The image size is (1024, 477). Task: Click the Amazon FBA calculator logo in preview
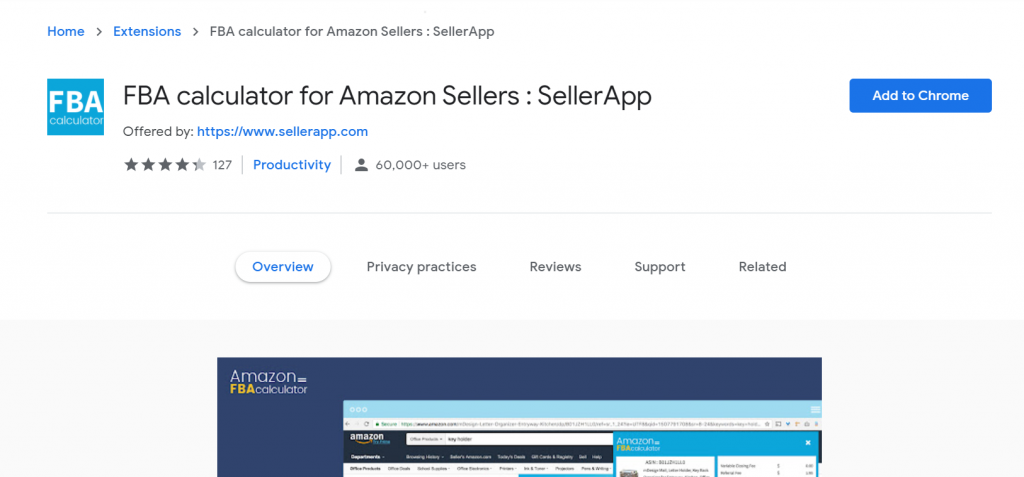coord(268,382)
